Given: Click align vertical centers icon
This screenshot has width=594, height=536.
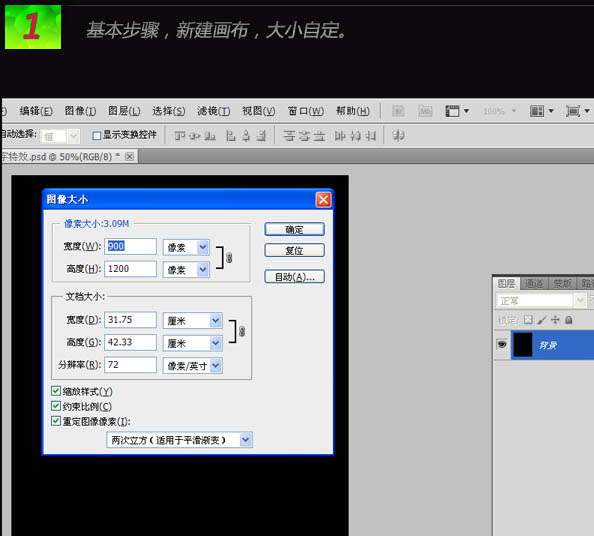Looking at the screenshot, I should [x=195, y=136].
